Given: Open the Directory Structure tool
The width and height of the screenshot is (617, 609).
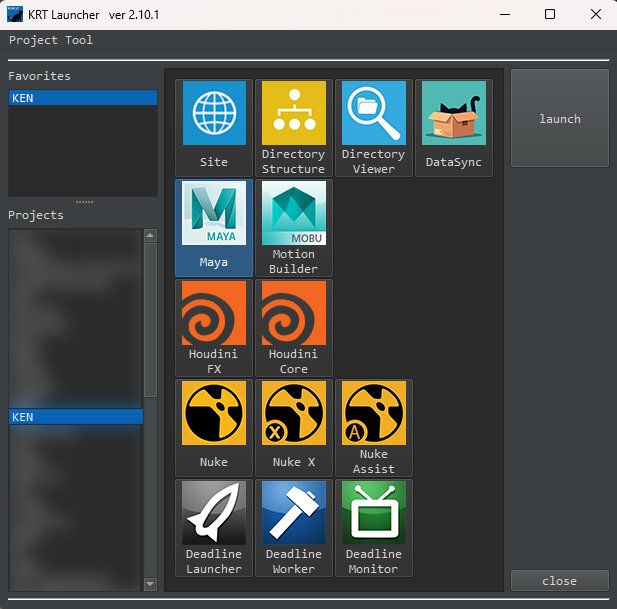Looking at the screenshot, I should click(x=294, y=128).
